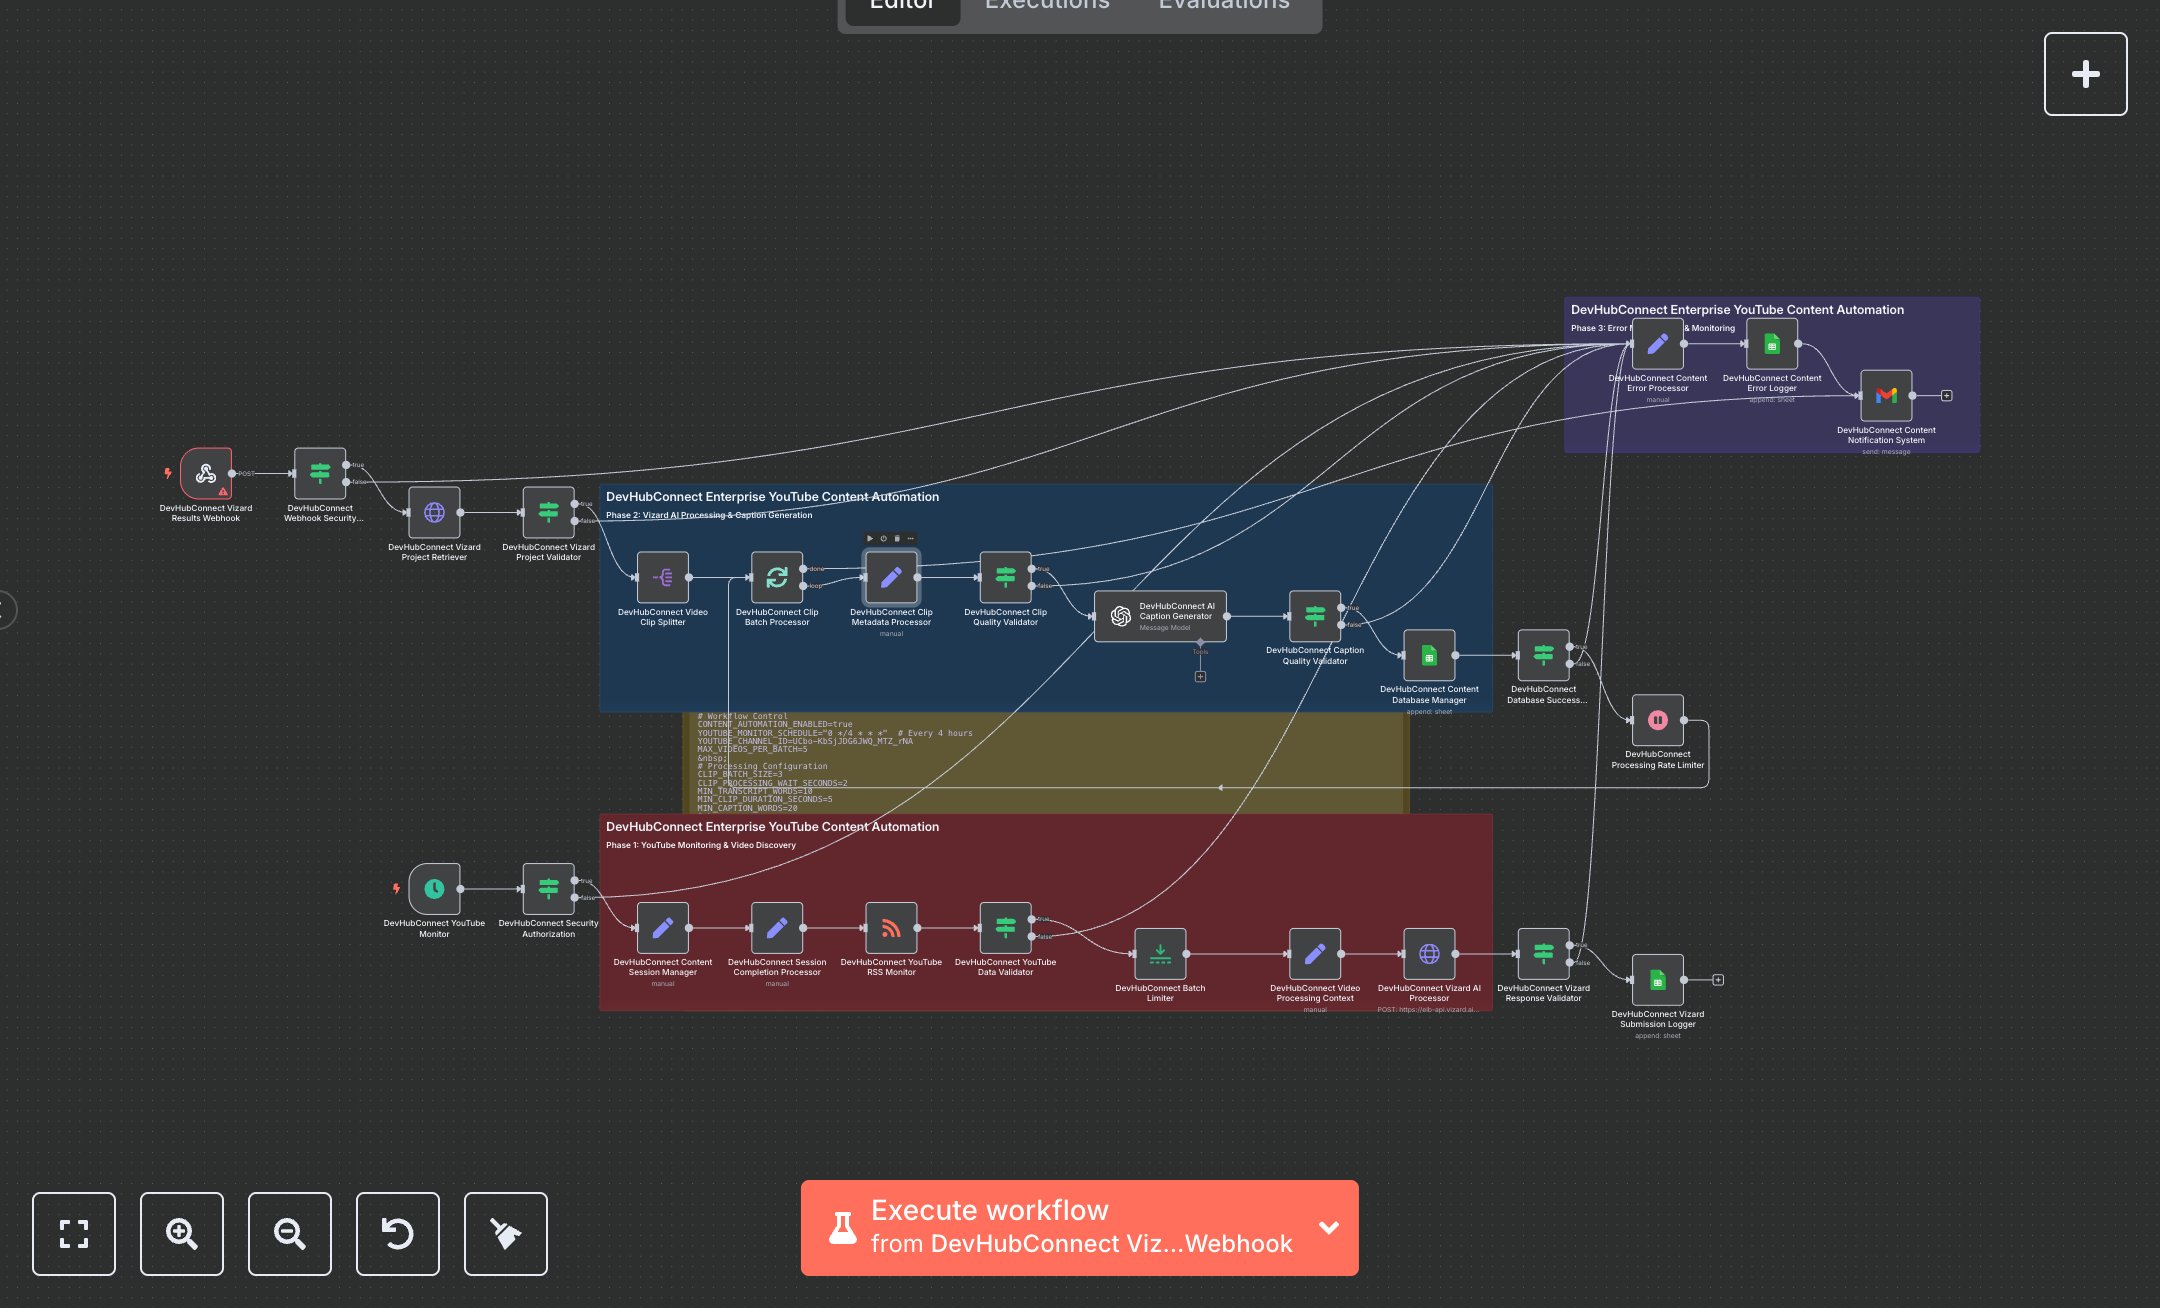The image size is (2160, 1308).
Task: Click the Tools plus connector under Caption Generator
Action: coord(1200,676)
